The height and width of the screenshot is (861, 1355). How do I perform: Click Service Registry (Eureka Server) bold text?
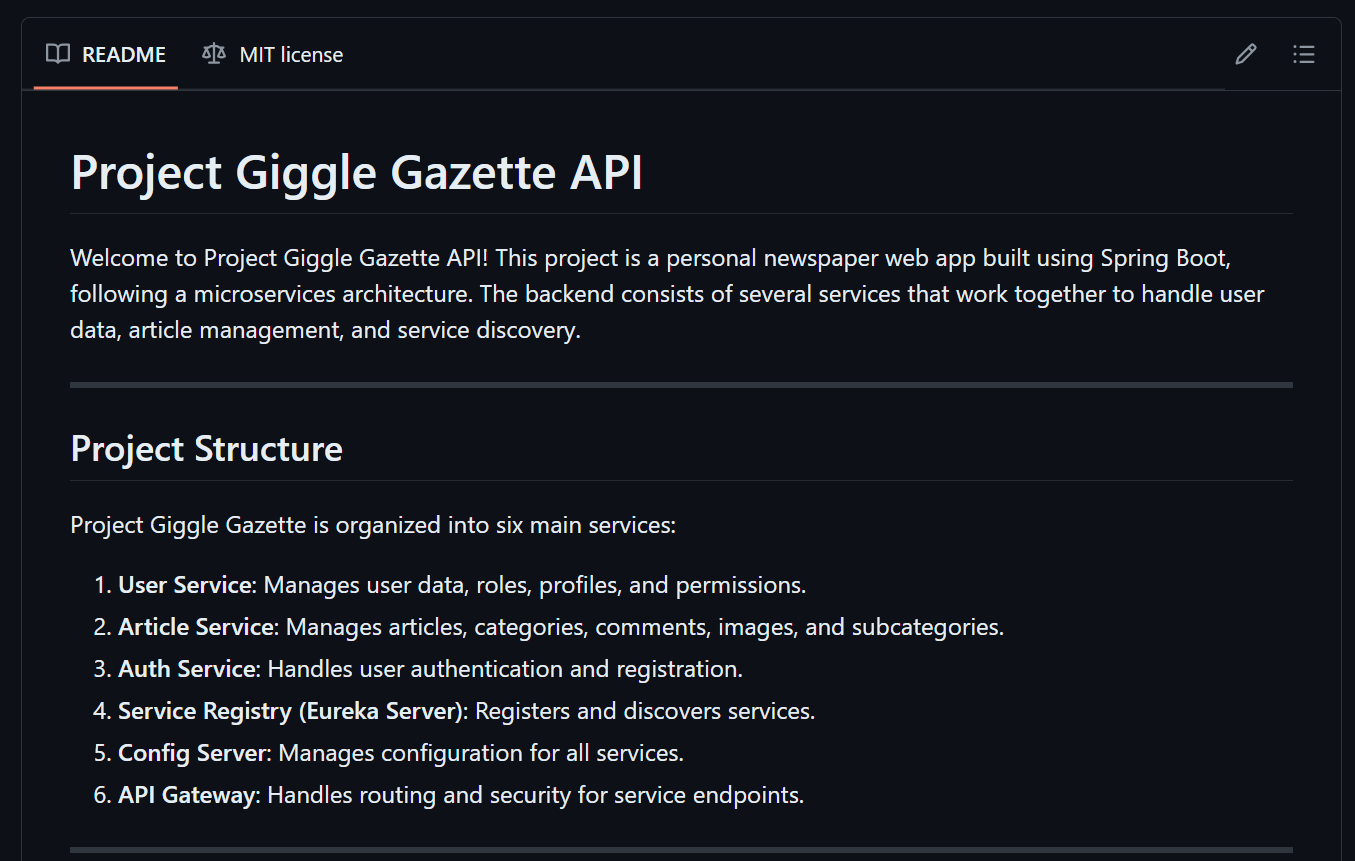click(293, 711)
